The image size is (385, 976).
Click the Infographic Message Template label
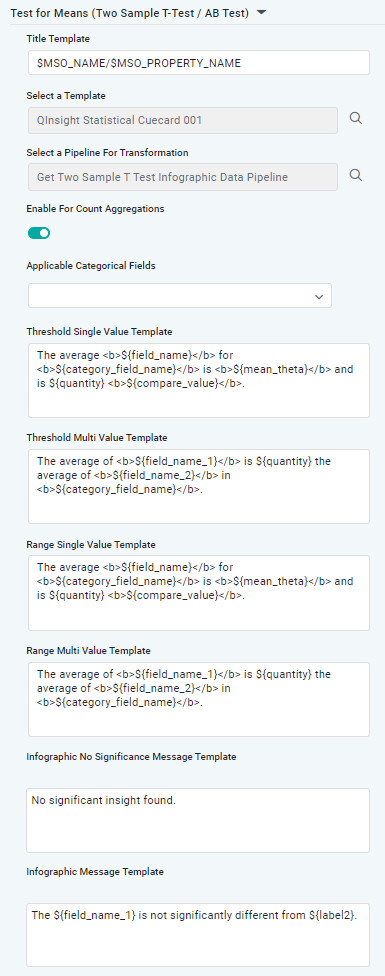tap(95, 872)
